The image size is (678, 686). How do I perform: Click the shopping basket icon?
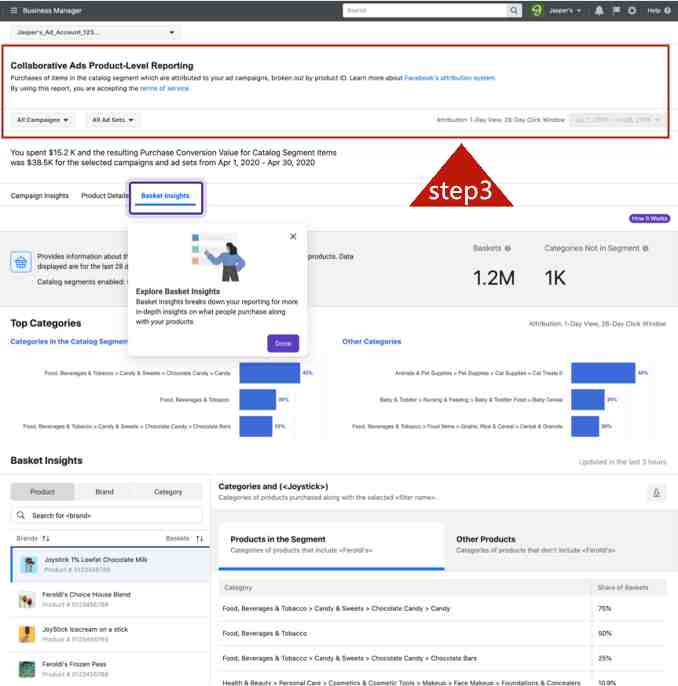pyautogui.click(x=21, y=262)
